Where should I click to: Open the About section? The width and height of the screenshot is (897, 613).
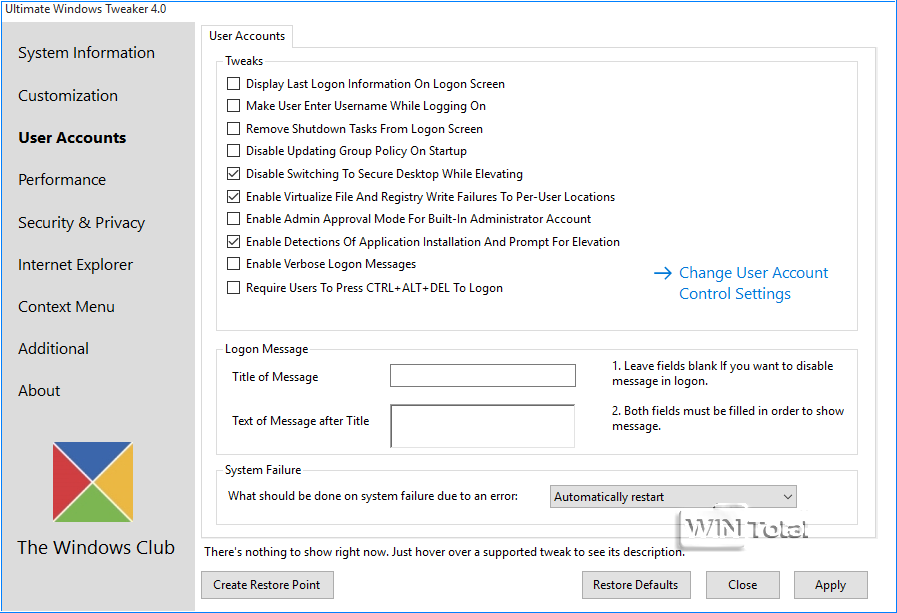tap(39, 391)
